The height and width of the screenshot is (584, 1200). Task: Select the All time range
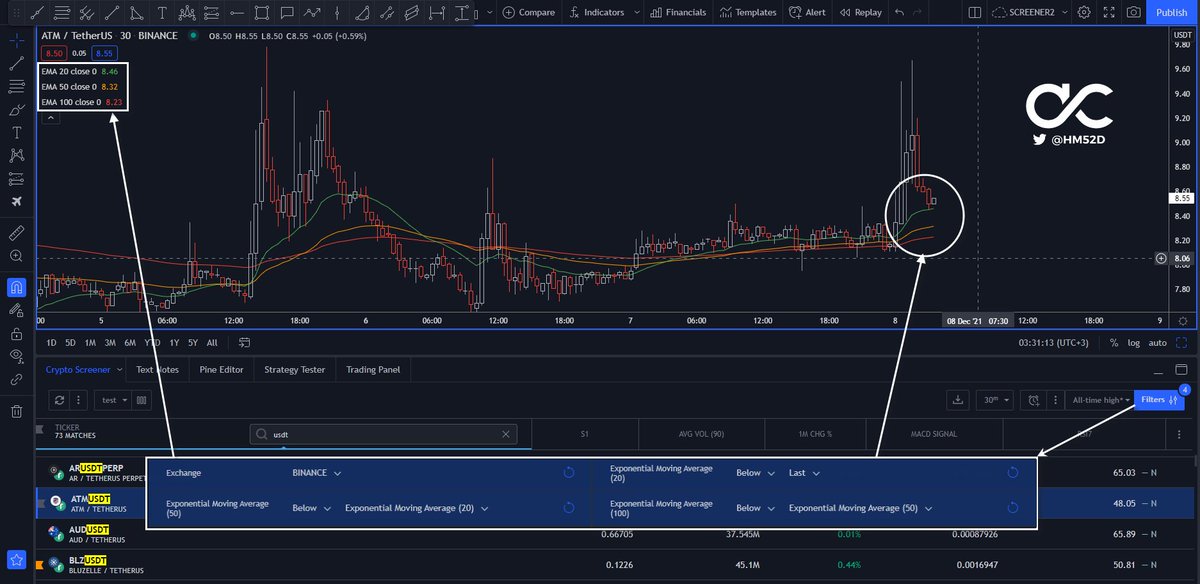pos(212,343)
